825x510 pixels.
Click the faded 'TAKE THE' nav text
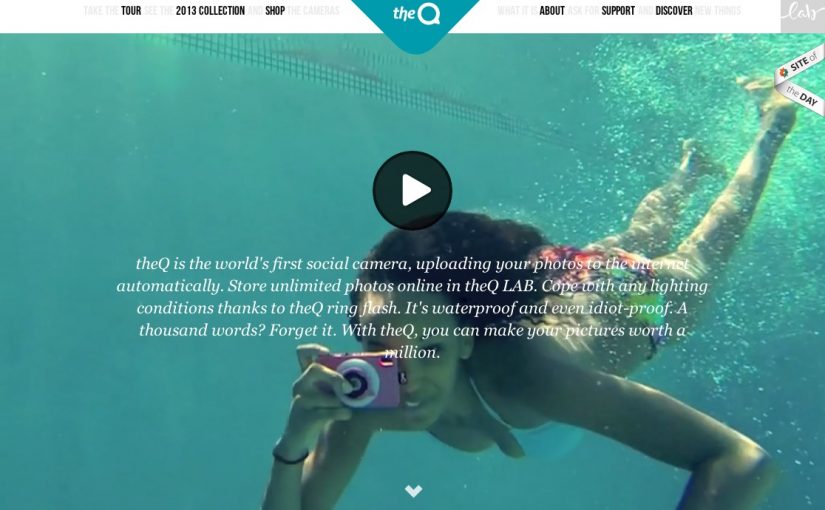101,11
